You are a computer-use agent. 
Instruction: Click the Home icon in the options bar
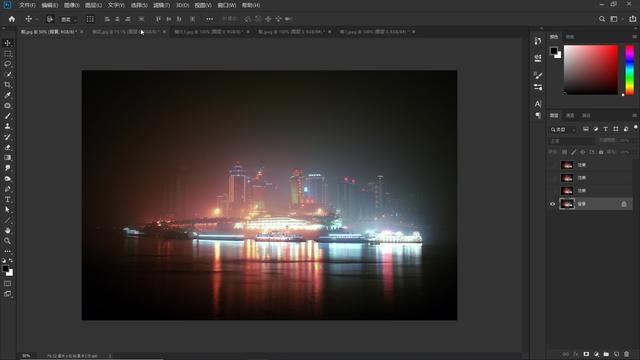click(x=12, y=19)
